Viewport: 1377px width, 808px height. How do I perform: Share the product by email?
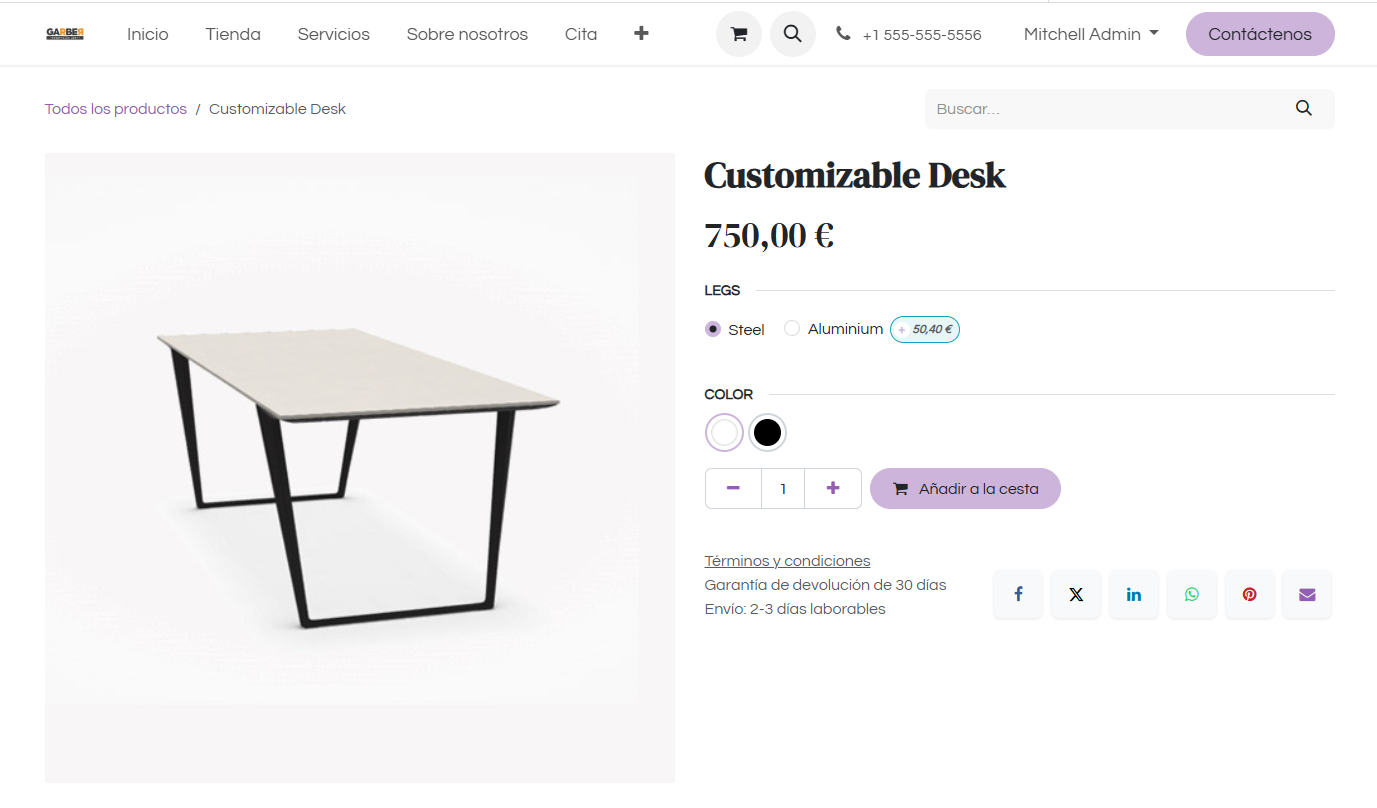[1306, 593]
